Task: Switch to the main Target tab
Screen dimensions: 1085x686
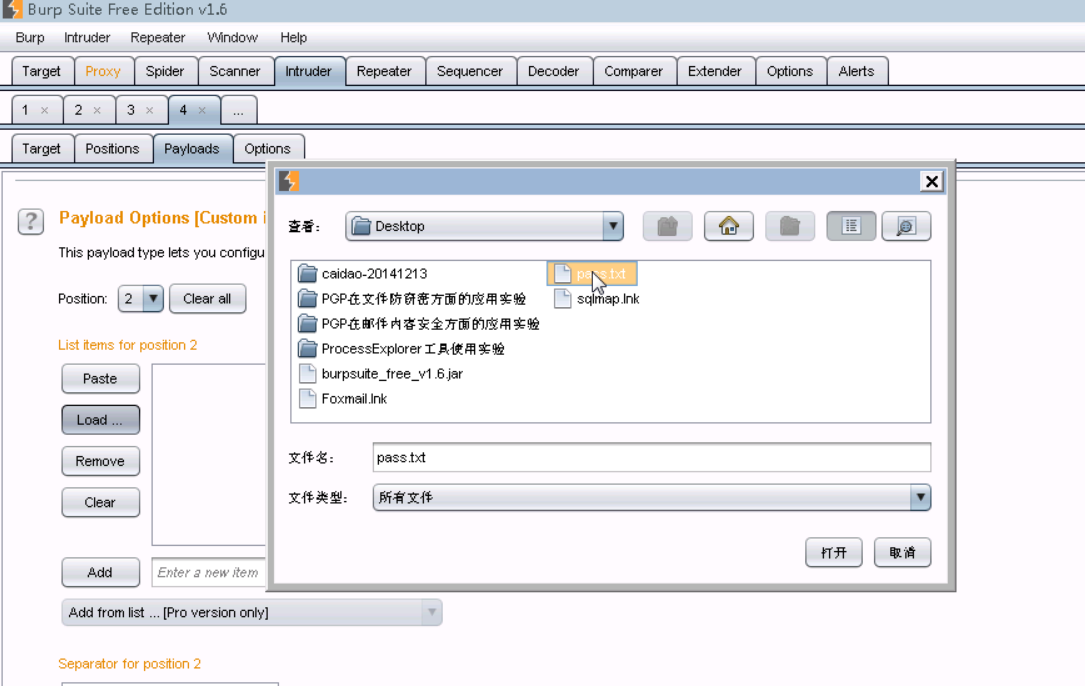Action: tap(42, 71)
